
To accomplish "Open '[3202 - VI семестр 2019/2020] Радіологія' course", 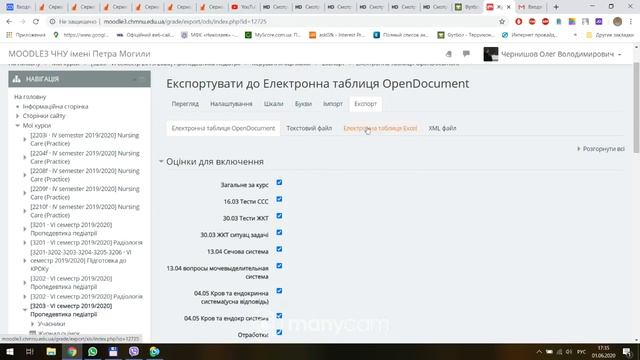I will [87, 297].
